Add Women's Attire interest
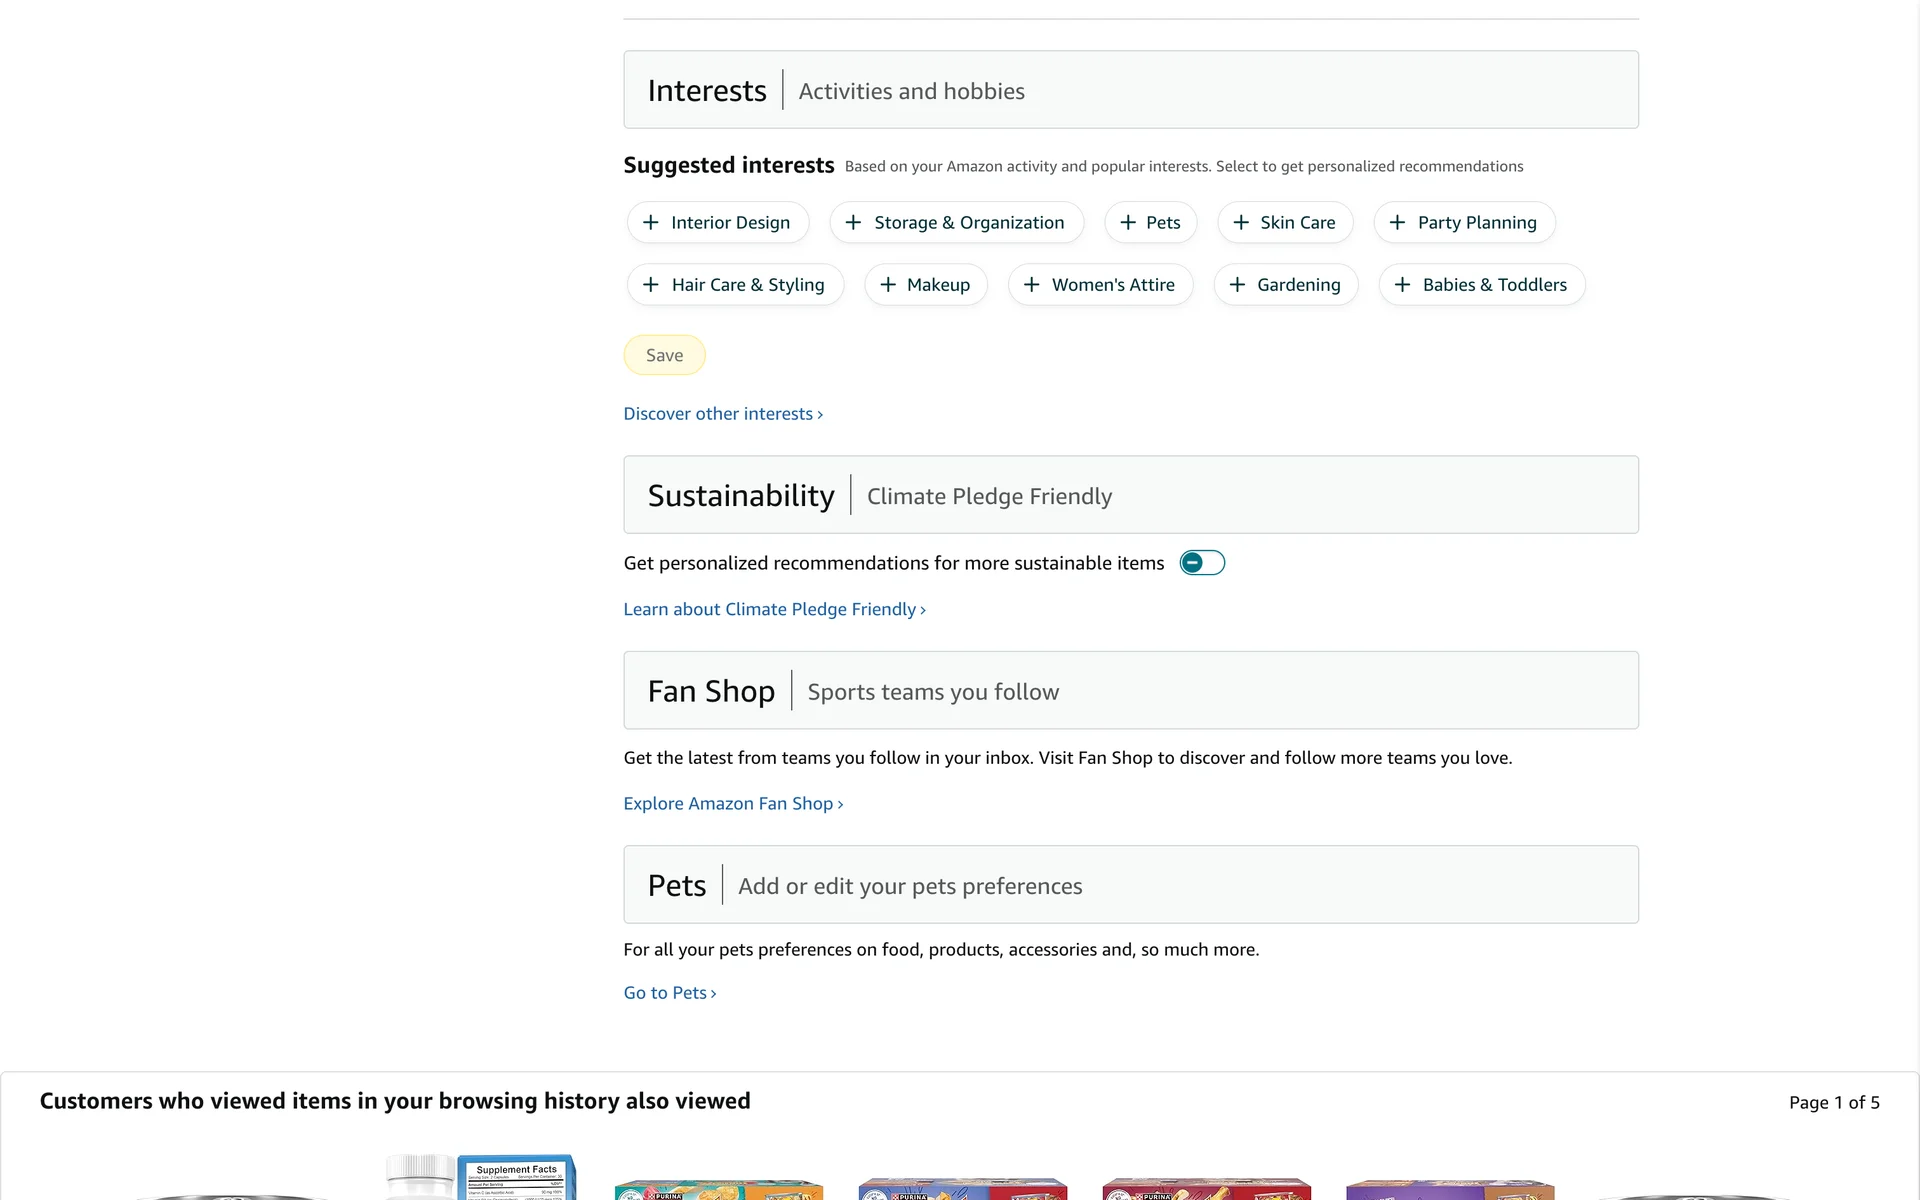1920x1200 pixels. (1100, 285)
